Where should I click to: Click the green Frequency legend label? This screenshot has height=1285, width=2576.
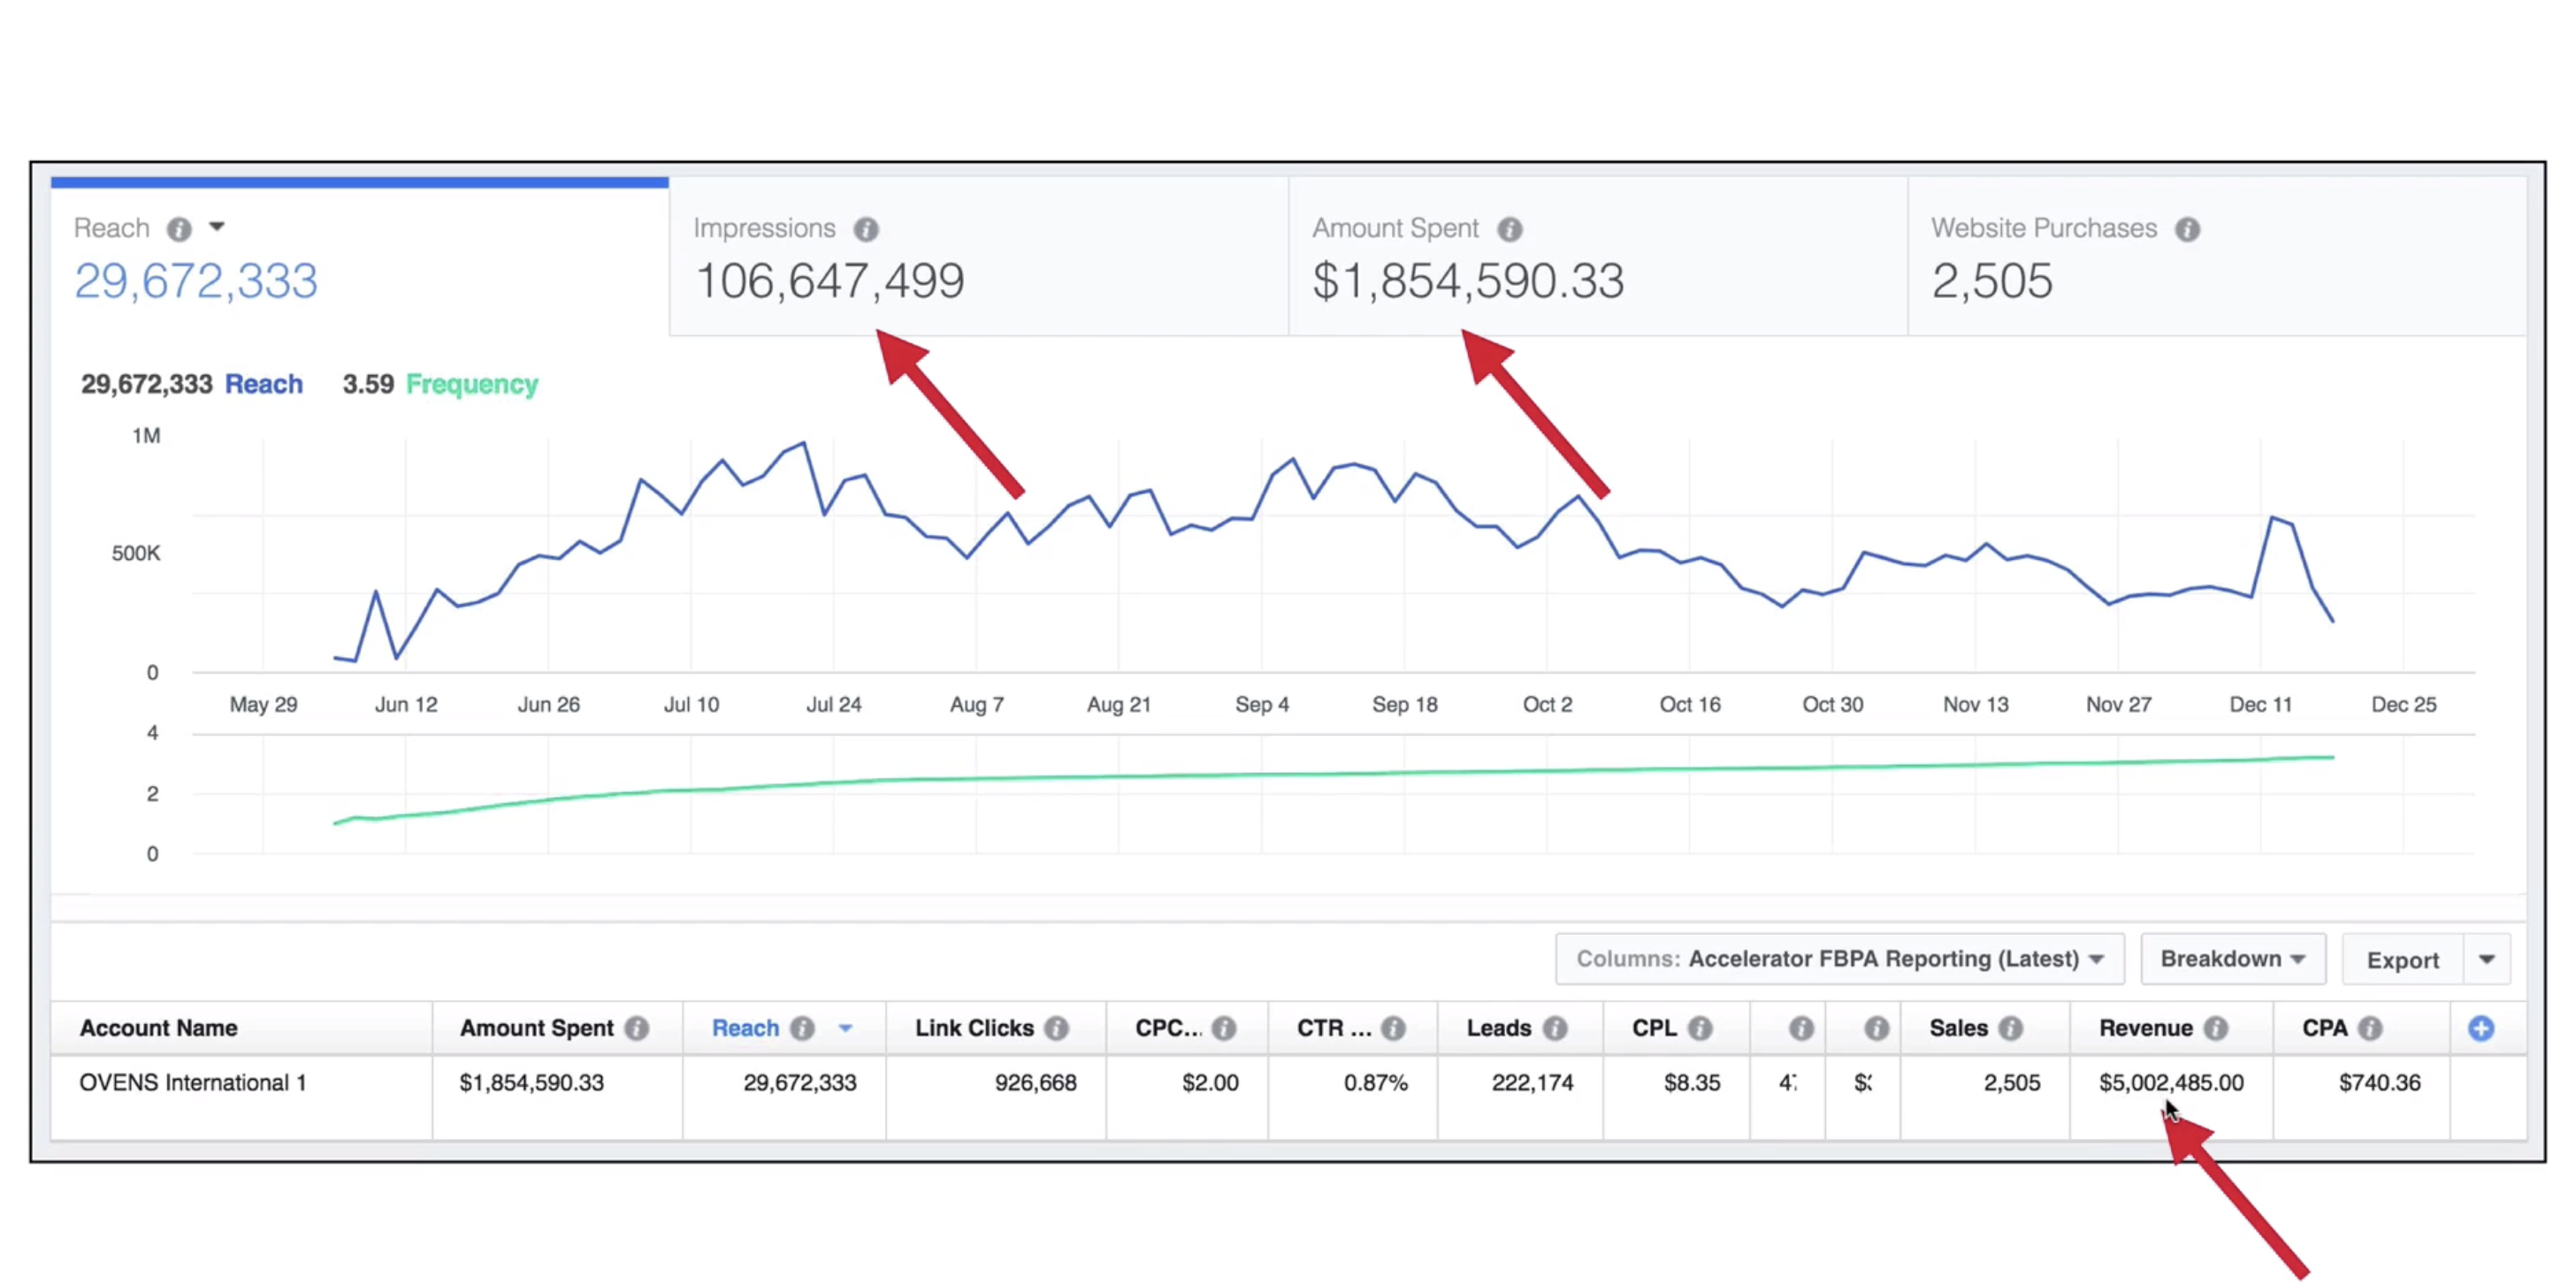tap(471, 384)
